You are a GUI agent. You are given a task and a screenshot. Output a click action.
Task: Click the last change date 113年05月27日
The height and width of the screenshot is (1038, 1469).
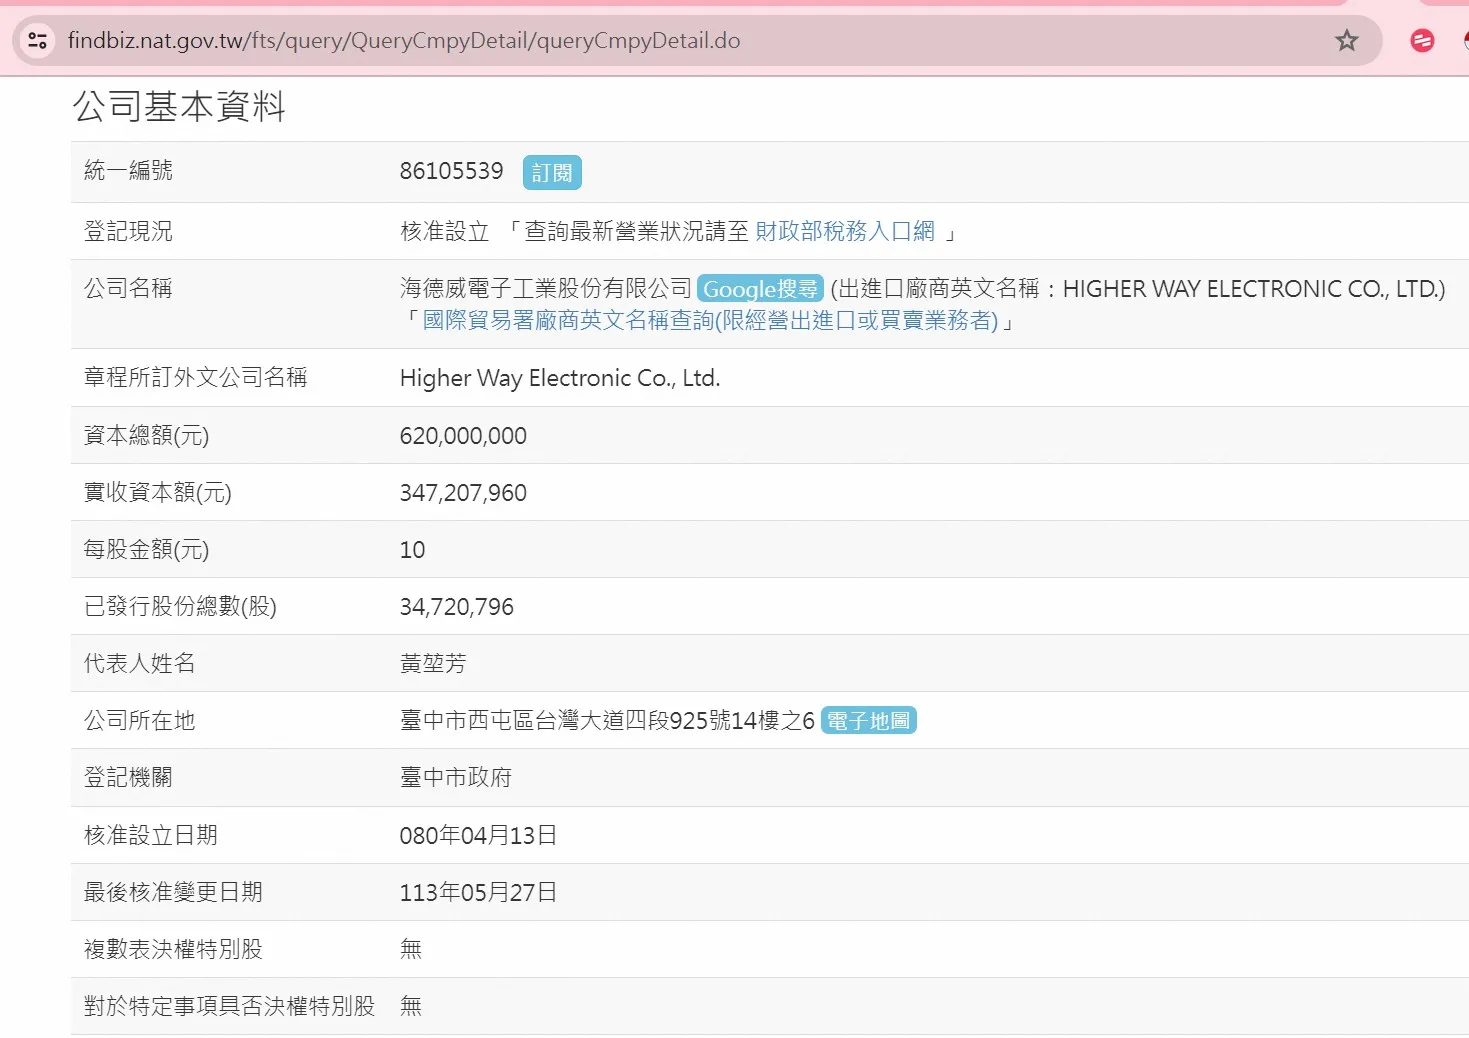[478, 893]
